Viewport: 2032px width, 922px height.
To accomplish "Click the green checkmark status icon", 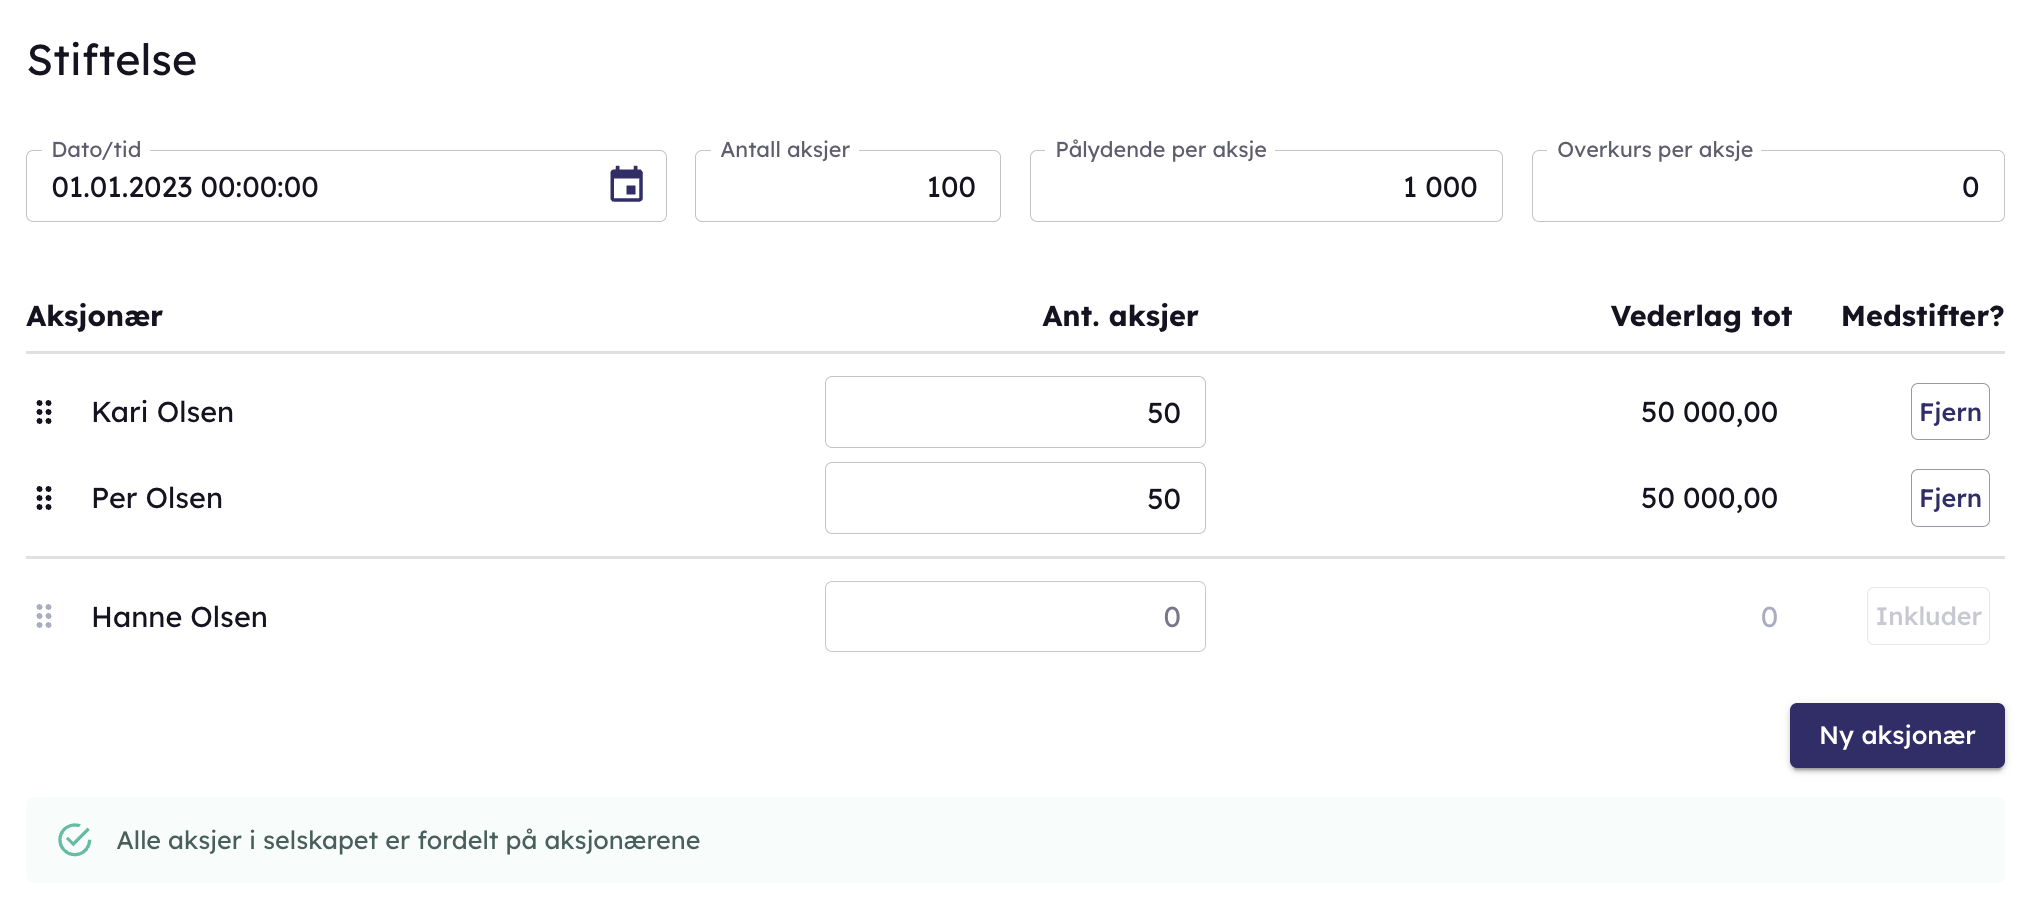I will point(75,840).
